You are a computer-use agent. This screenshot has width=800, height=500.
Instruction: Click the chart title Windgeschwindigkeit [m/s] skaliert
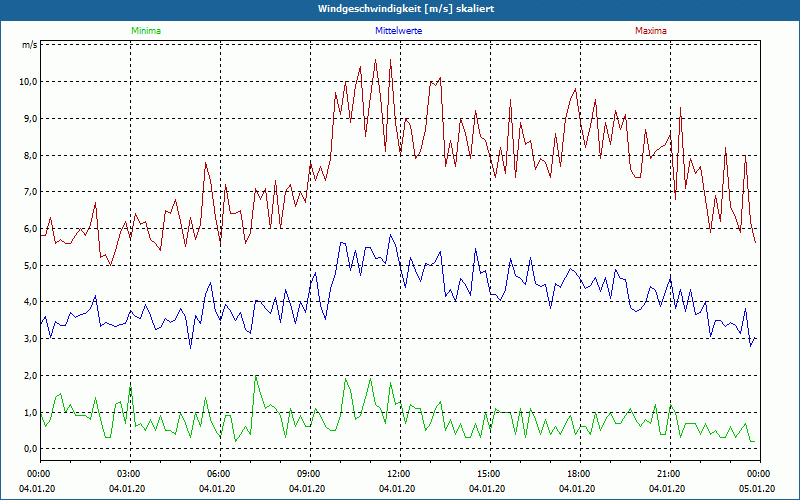(x=406, y=9)
